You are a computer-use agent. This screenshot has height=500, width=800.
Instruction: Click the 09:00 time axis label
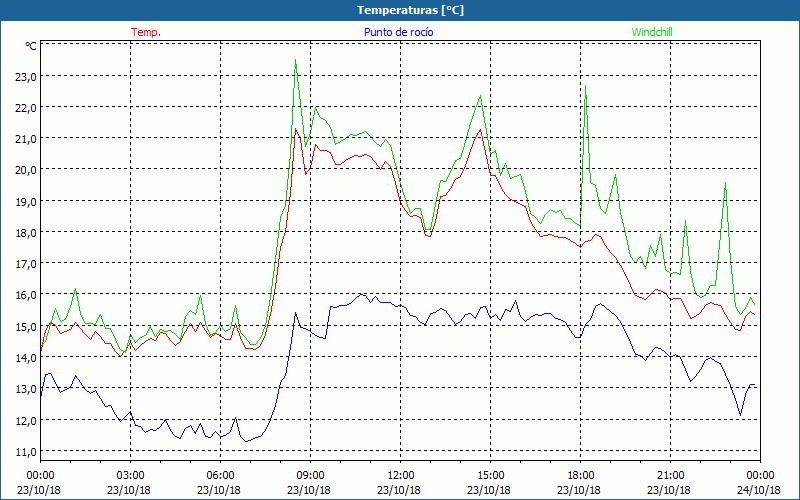coord(310,475)
